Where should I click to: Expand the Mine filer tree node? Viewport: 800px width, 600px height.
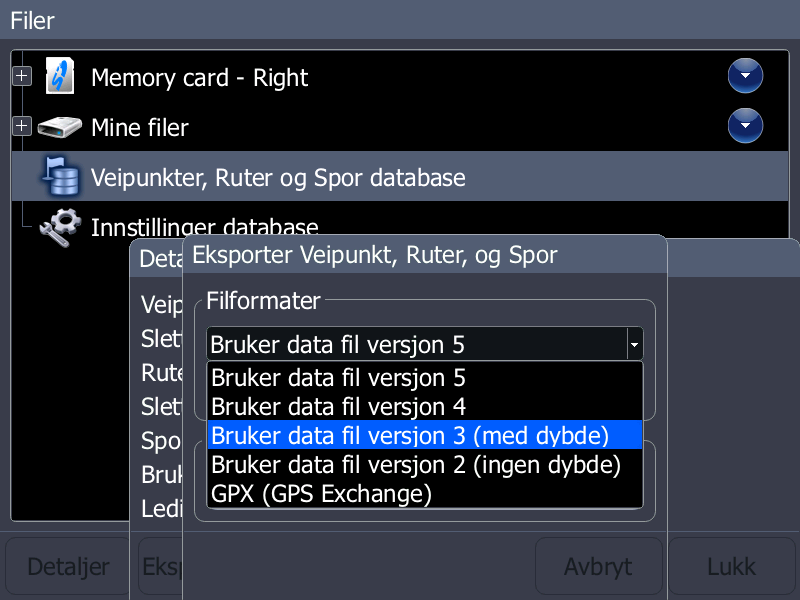point(22,126)
